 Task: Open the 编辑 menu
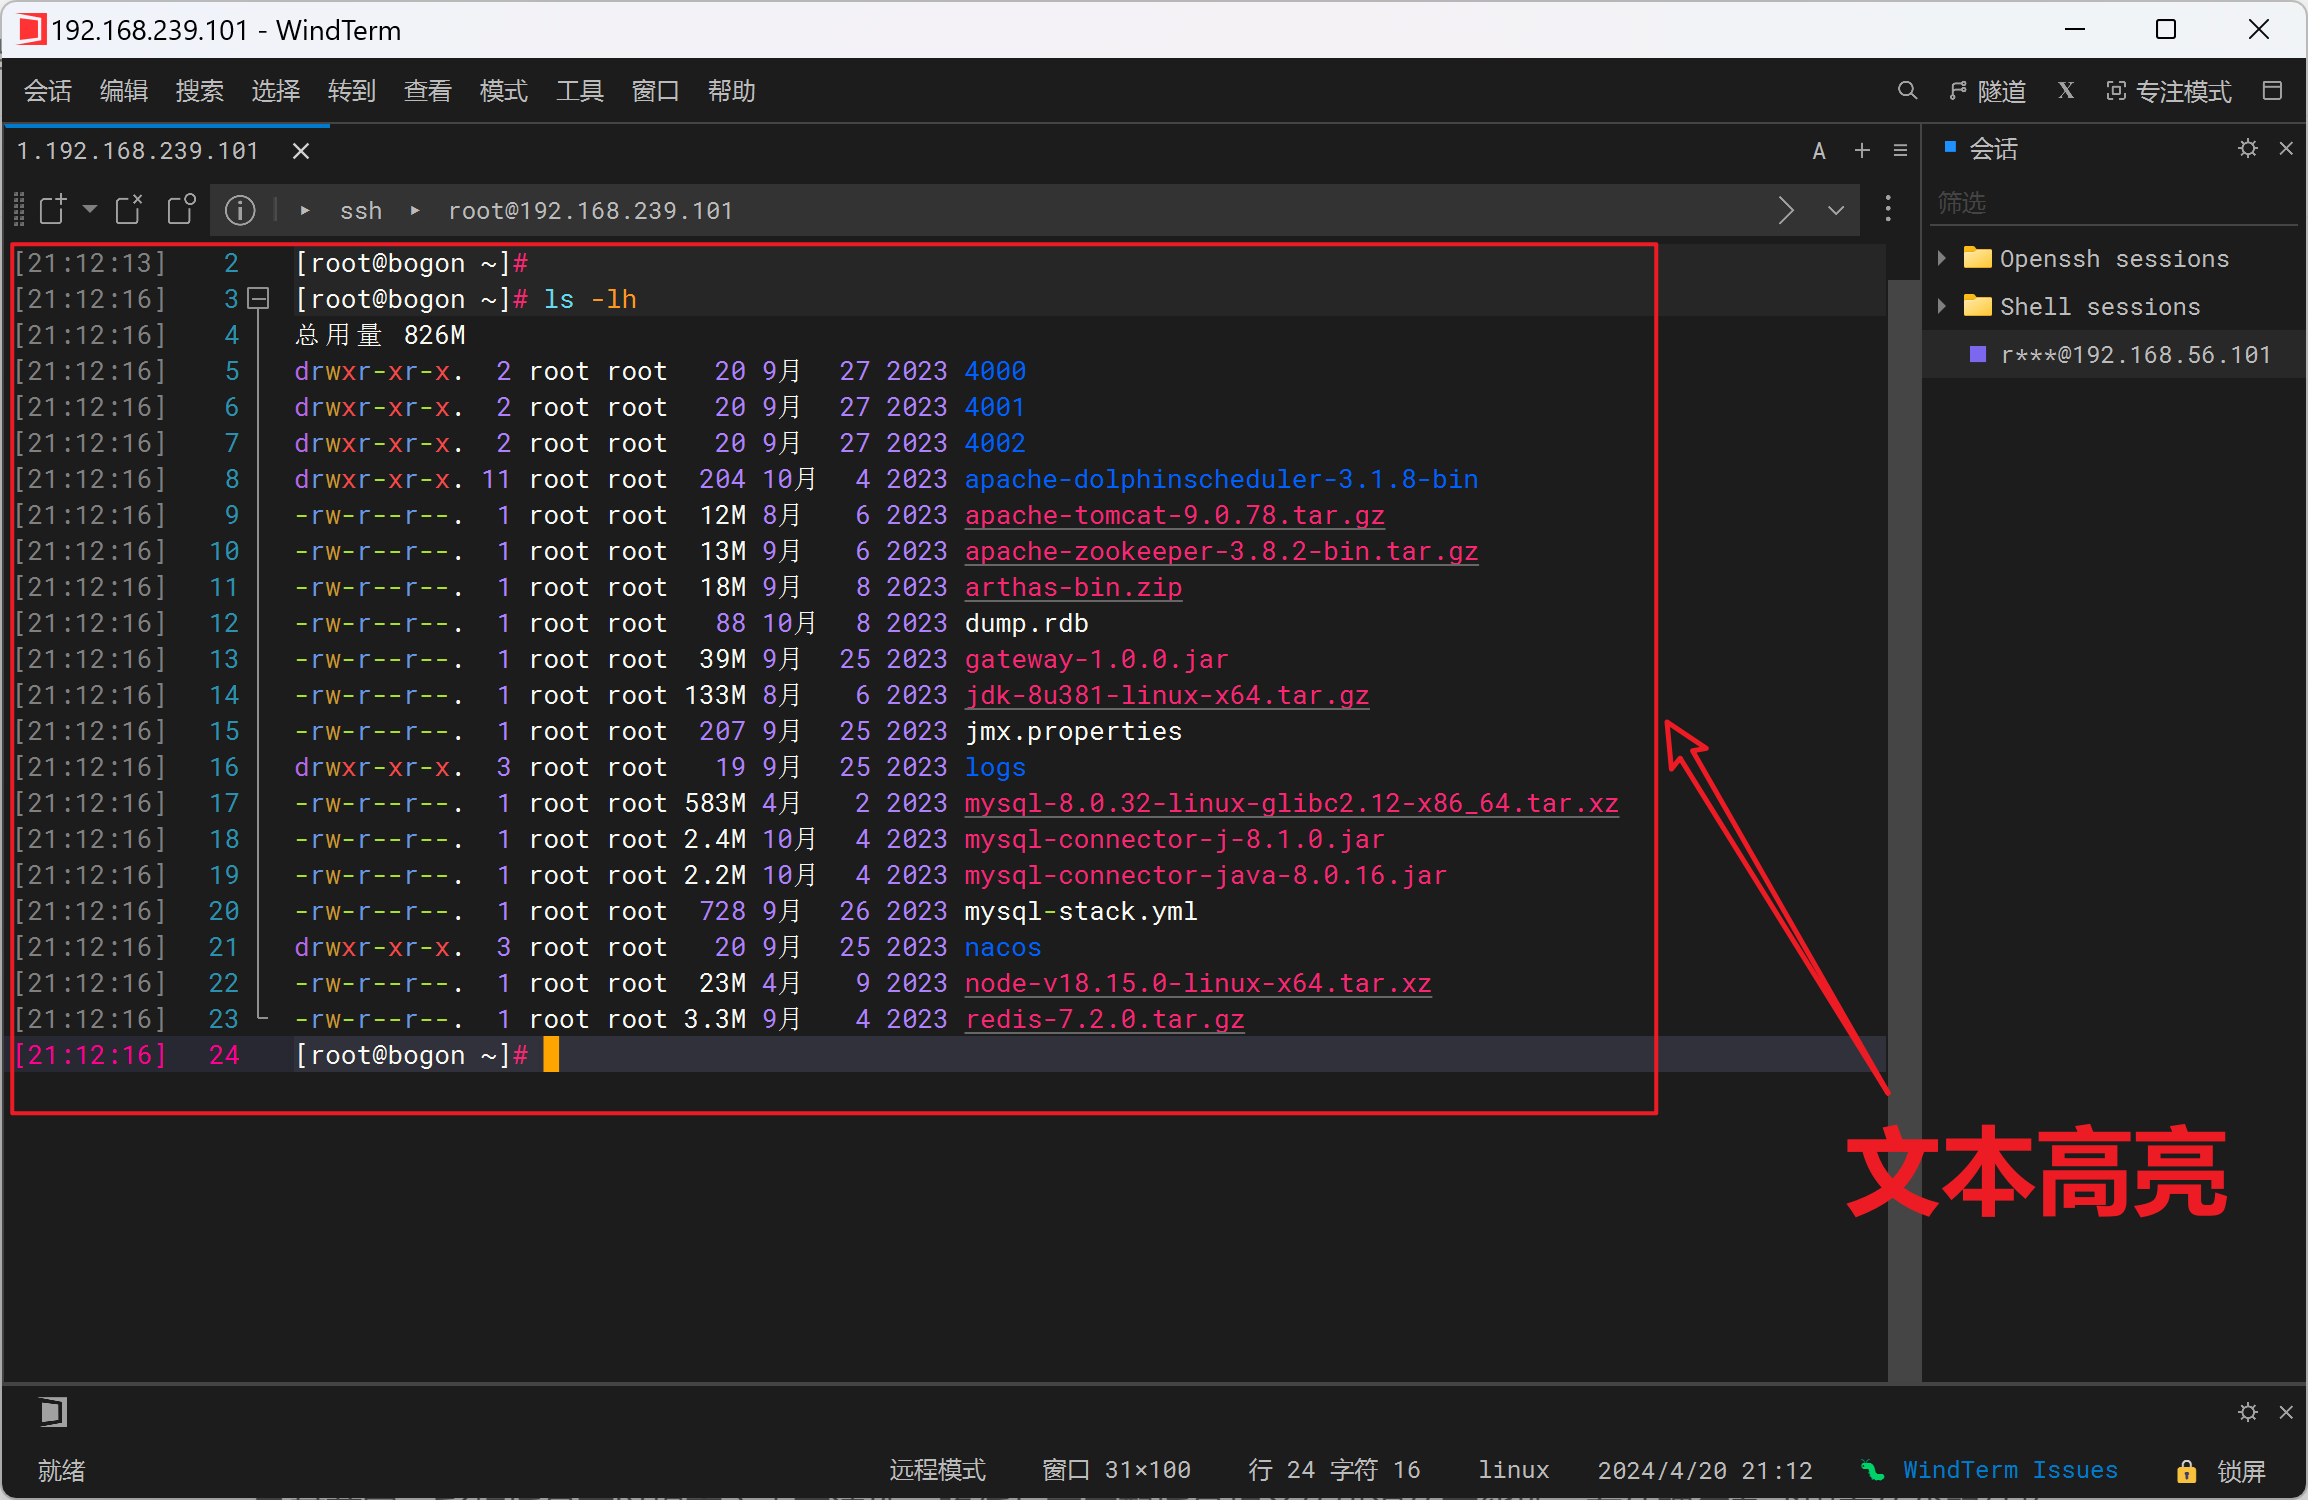click(124, 91)
